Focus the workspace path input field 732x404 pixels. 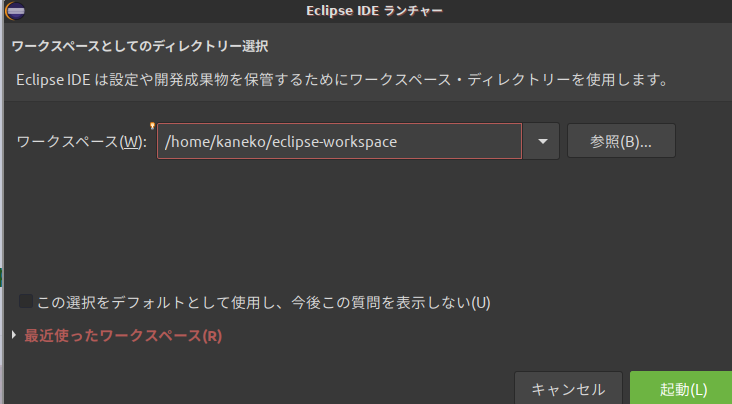(339, 141)
